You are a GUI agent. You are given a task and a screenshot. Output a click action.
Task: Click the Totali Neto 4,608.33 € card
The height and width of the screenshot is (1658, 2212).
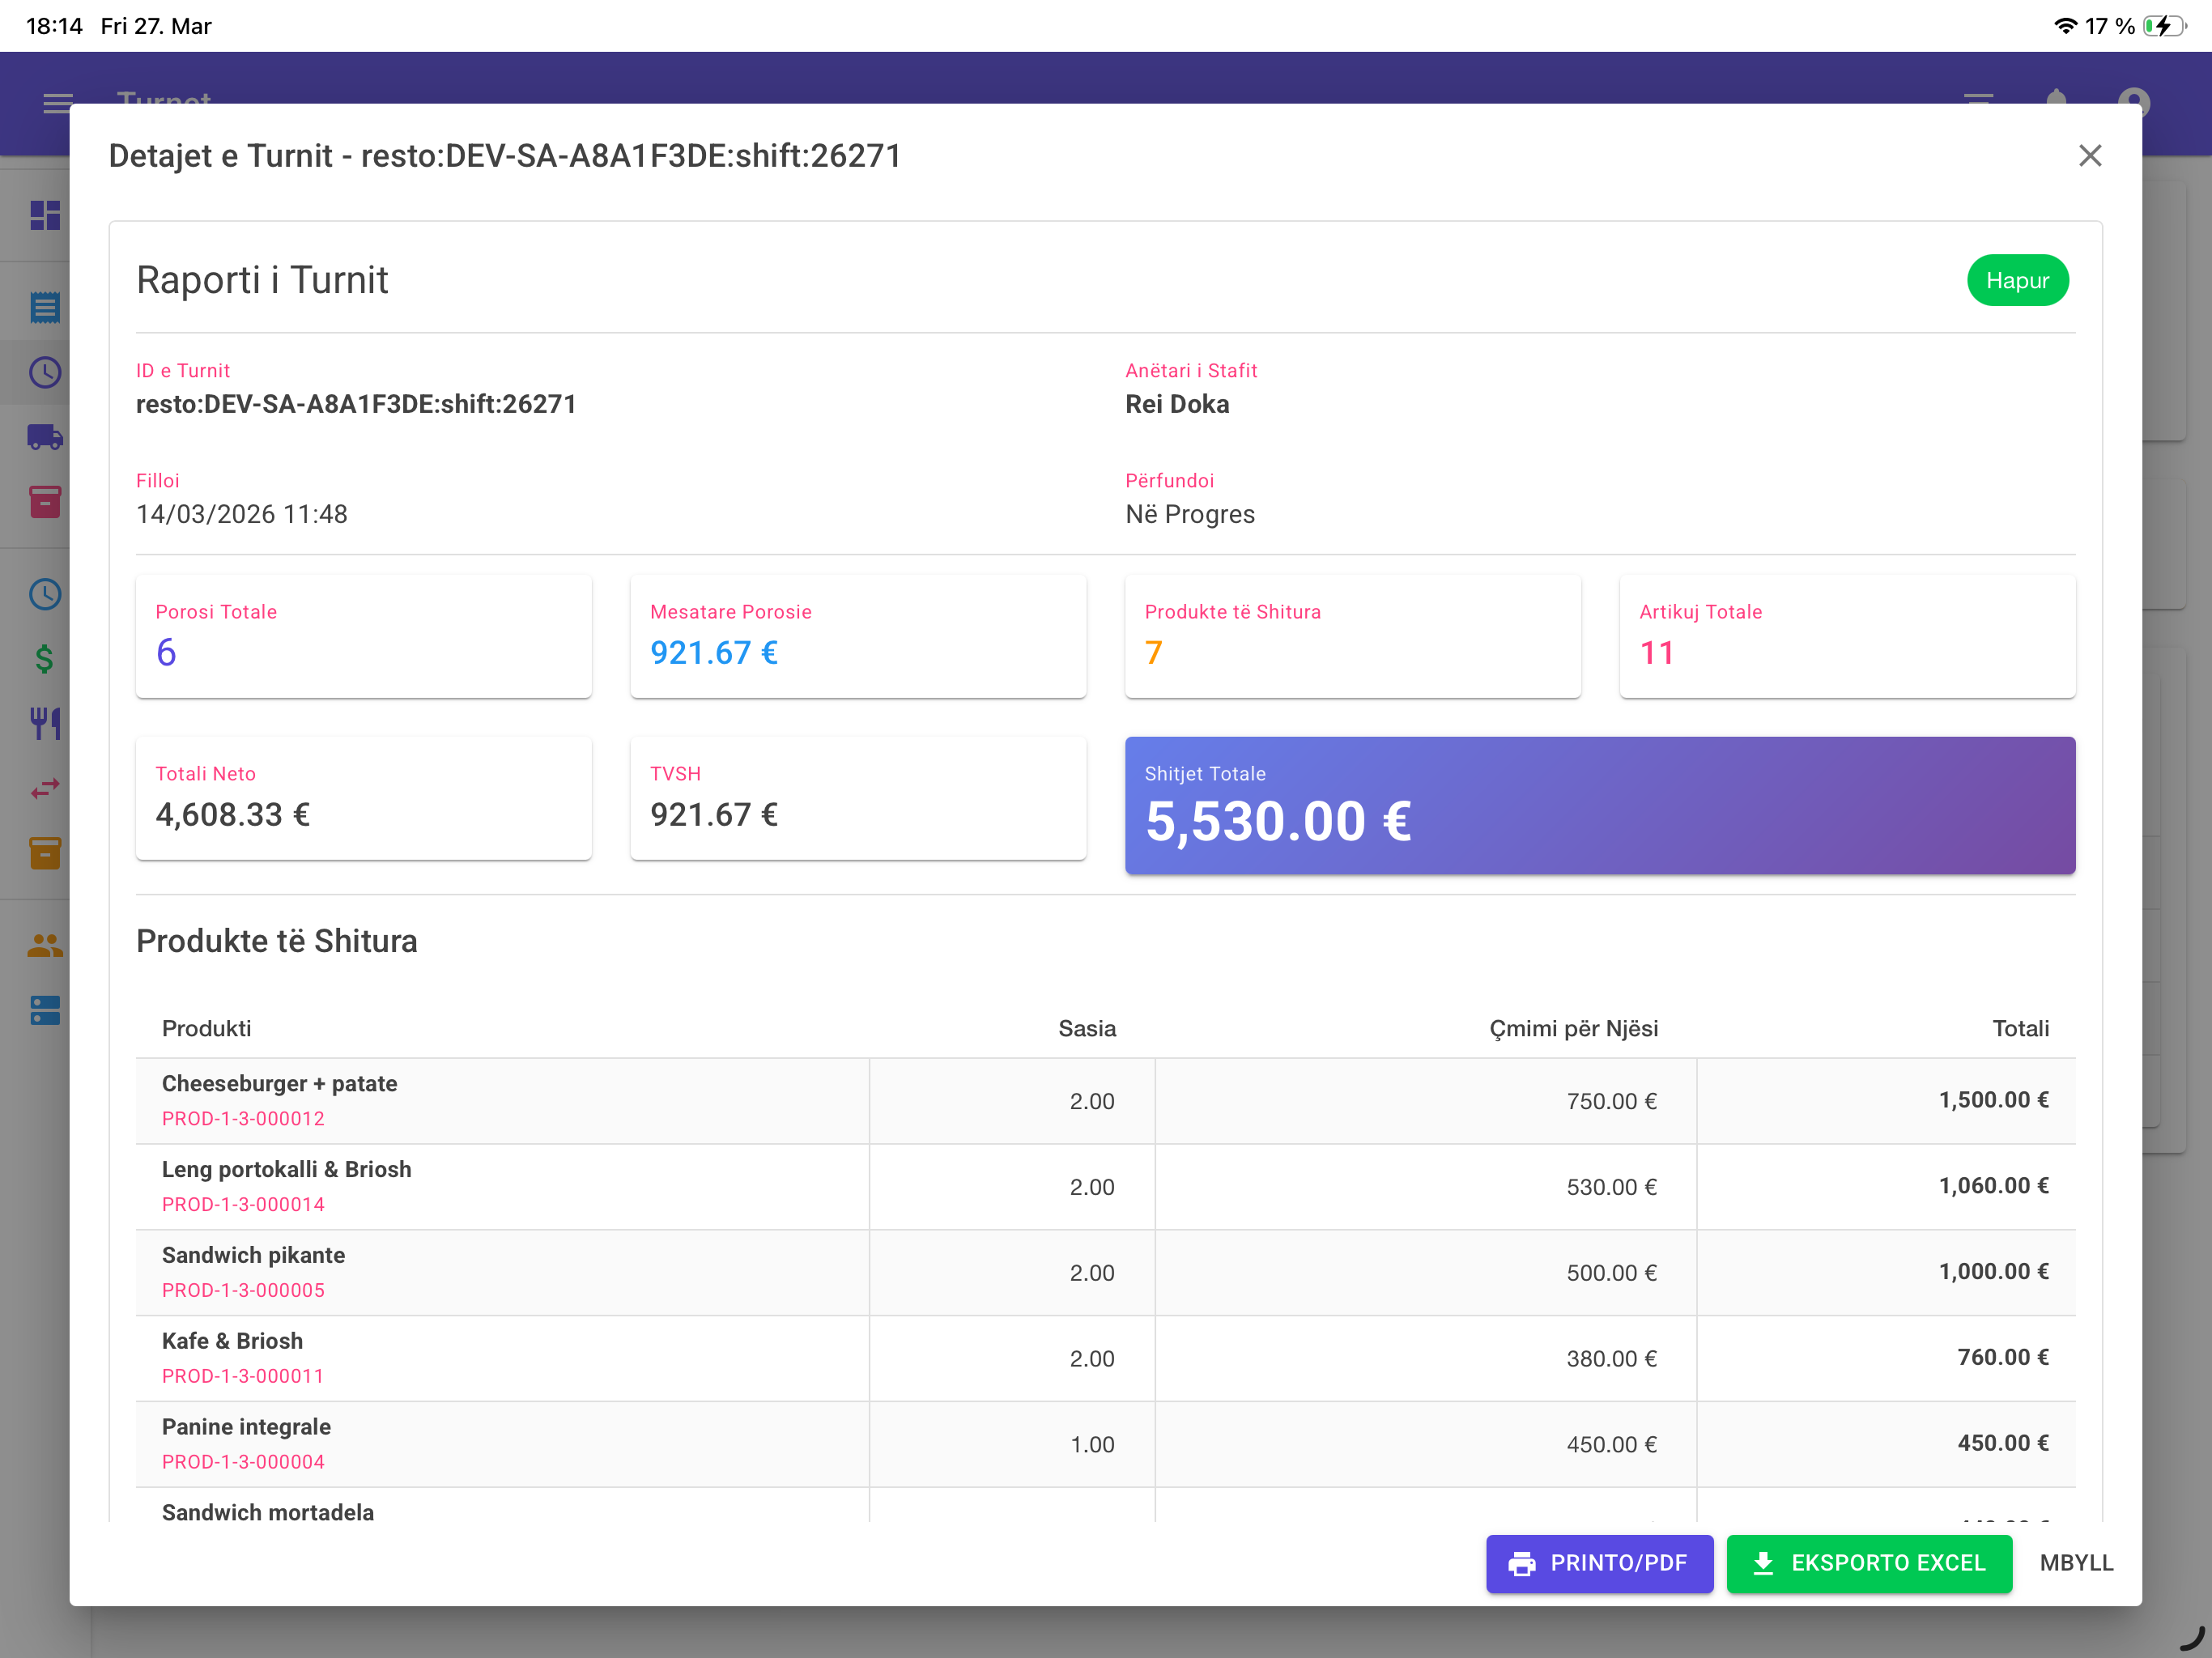(364, 798)
